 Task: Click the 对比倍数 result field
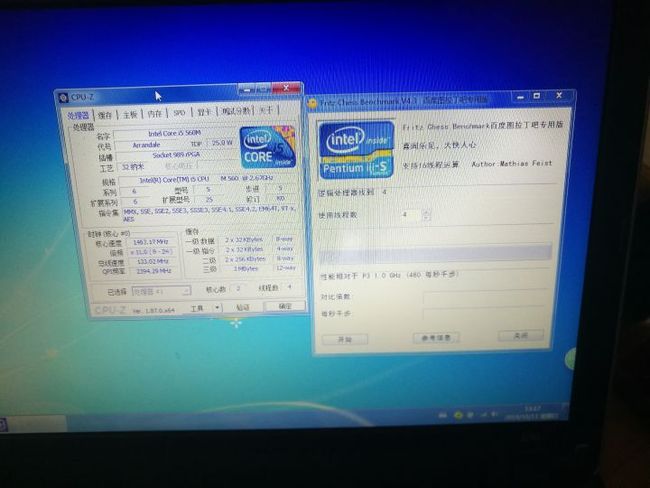click(x=485, y=297)
